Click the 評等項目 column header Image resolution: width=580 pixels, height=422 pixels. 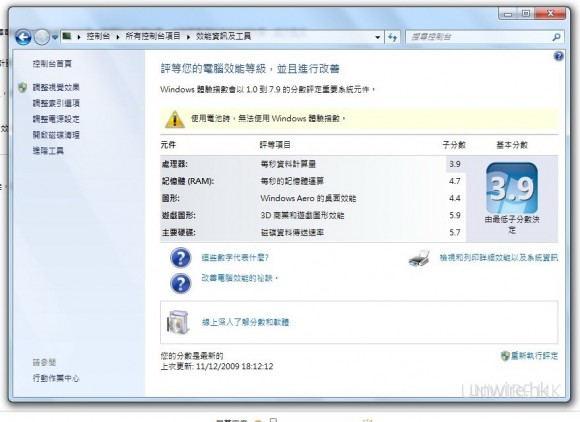pyautogui.click(x=275, y=145)
